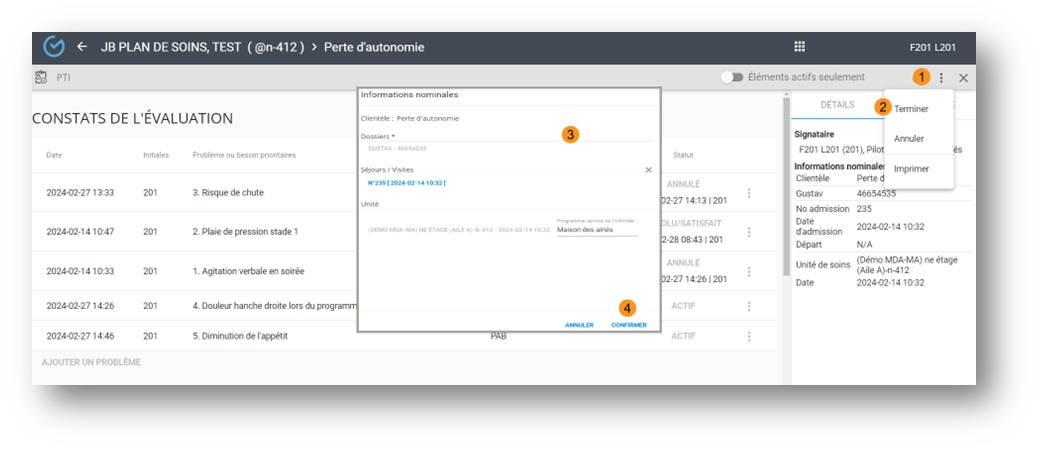Choose Annuler in the dropdown menu
The image size is (1041, 450).
point(909,139)
